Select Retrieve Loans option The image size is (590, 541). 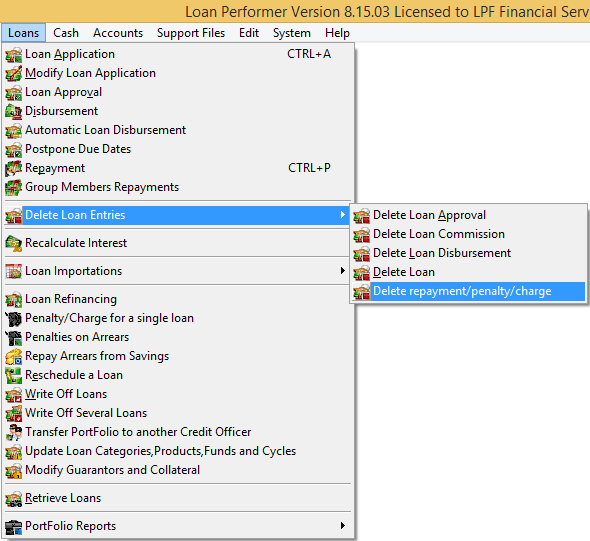coord(63,498)
